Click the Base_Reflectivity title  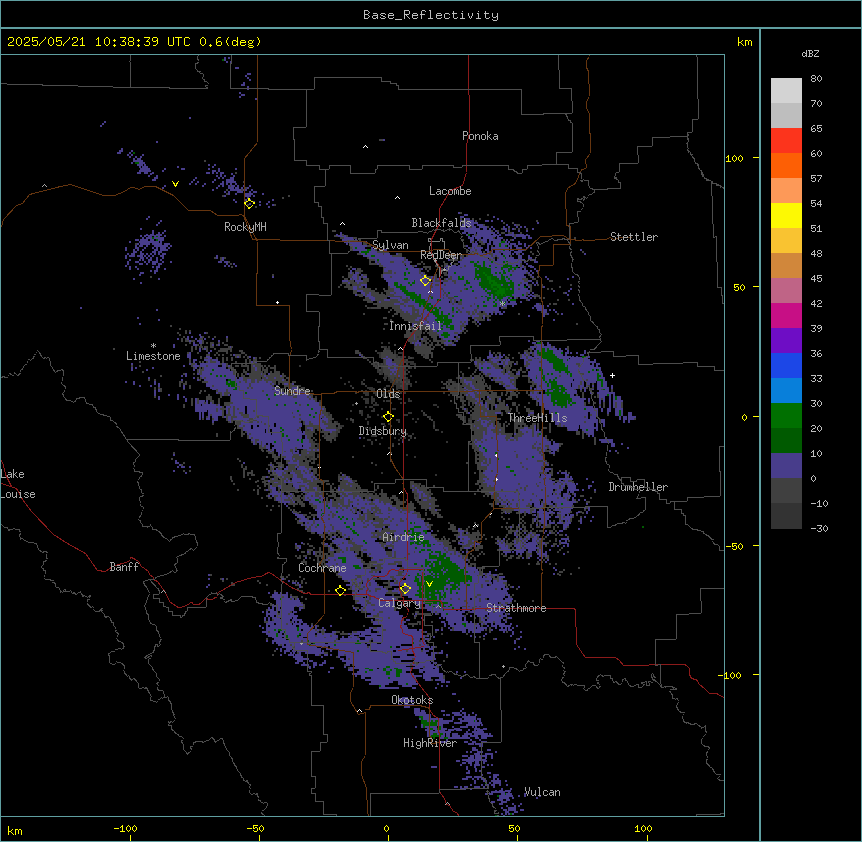(431, 15)
